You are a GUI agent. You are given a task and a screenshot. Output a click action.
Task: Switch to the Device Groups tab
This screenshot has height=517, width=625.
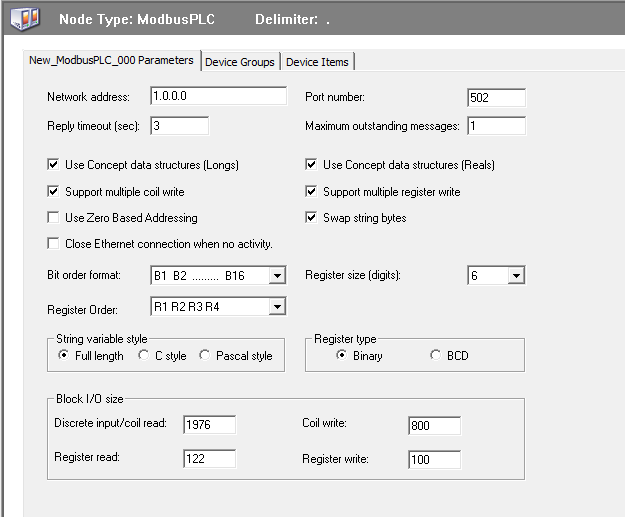(x=239, y=62)
